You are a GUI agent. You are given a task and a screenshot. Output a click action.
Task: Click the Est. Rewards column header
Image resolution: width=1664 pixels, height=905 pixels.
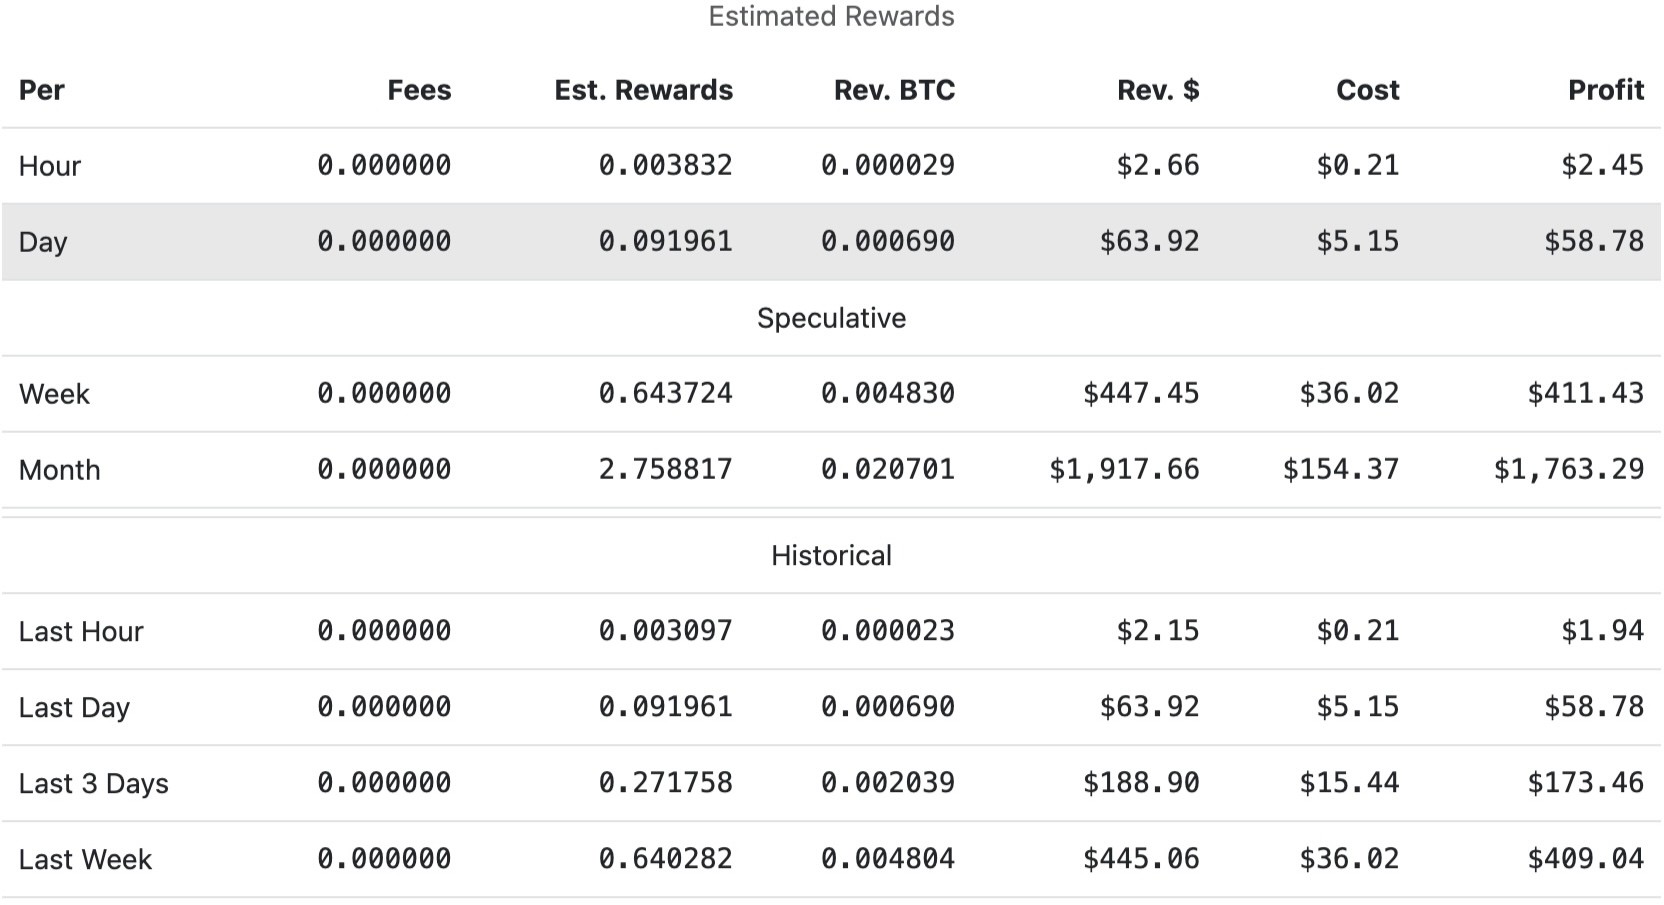(x=643, y=90)
